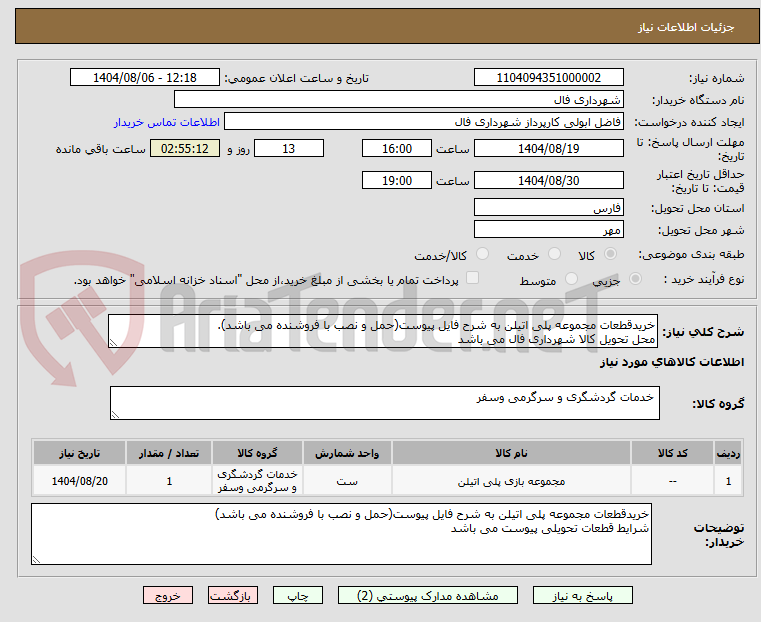
Task: Click the تعداد / مقدار column header
Action: (169, 453)
